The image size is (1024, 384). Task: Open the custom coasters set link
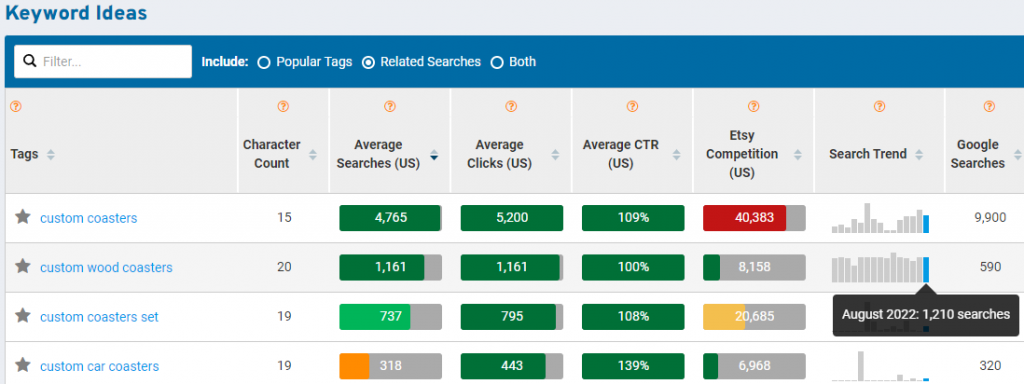(x=99, y=317)
